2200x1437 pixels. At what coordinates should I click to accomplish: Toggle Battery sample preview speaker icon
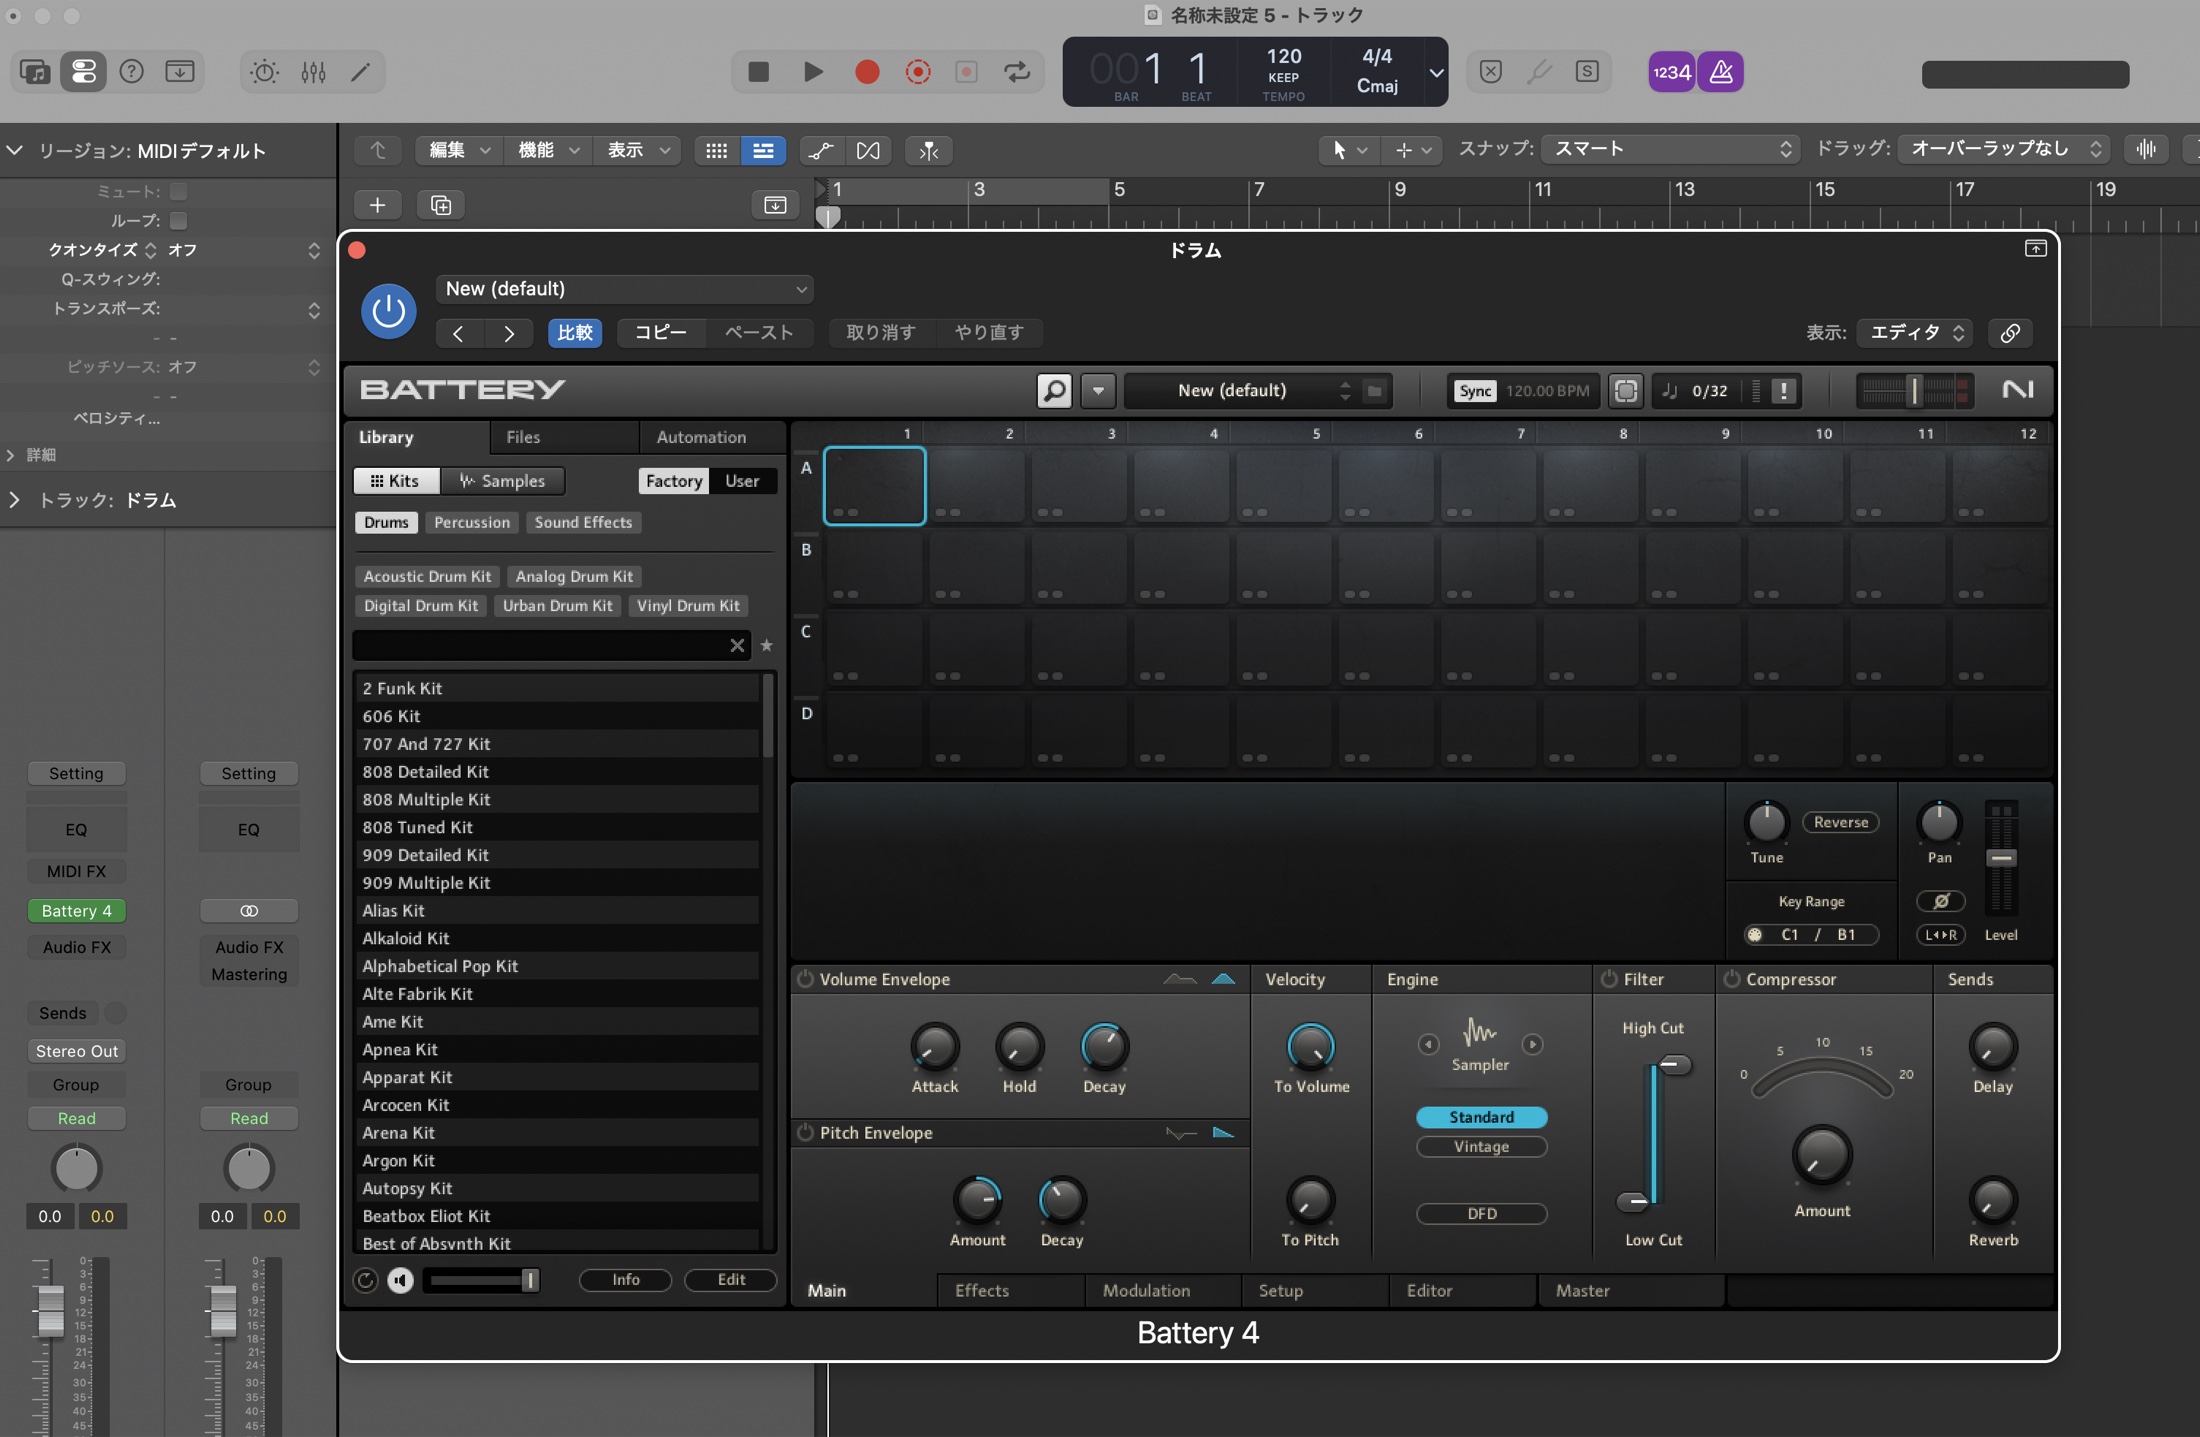tap(400, 1280)
